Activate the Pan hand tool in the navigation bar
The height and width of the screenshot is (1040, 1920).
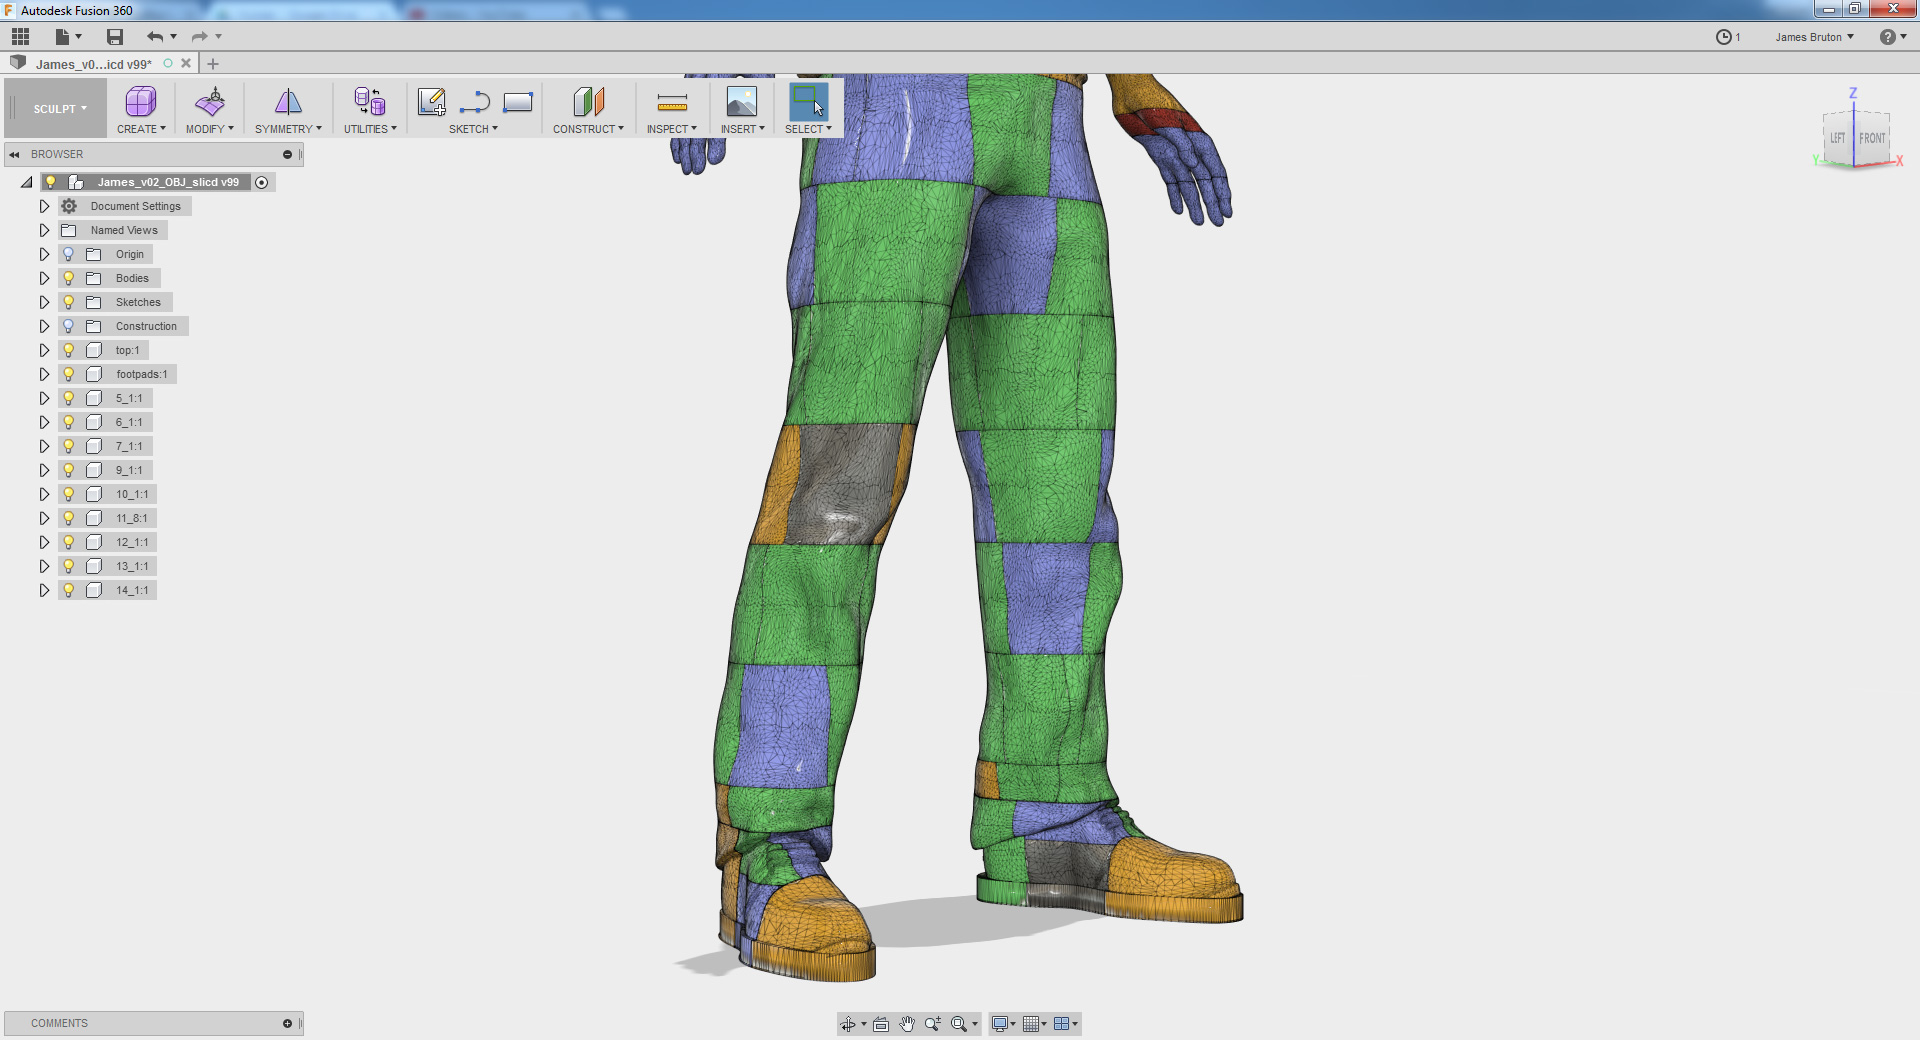click(907, 1024)
